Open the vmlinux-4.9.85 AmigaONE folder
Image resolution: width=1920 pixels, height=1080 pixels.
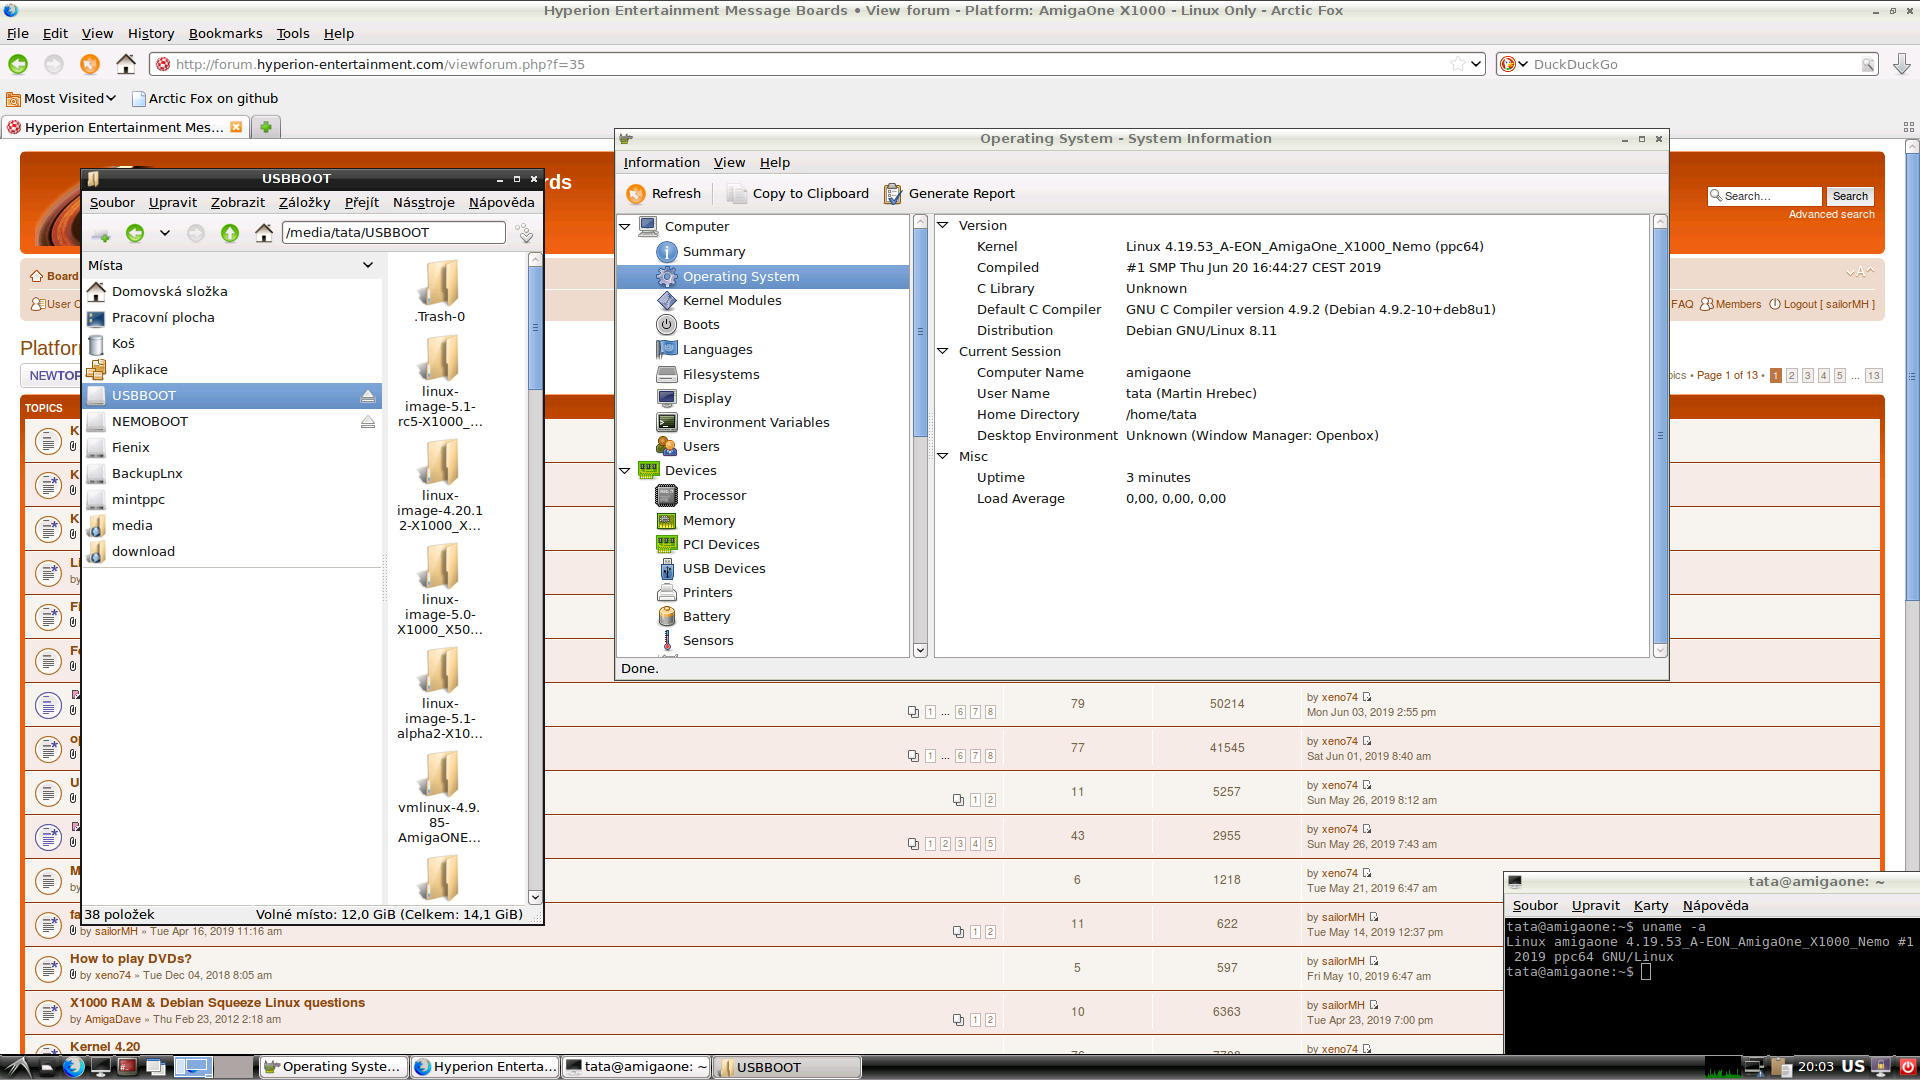(x=439, y=775)
